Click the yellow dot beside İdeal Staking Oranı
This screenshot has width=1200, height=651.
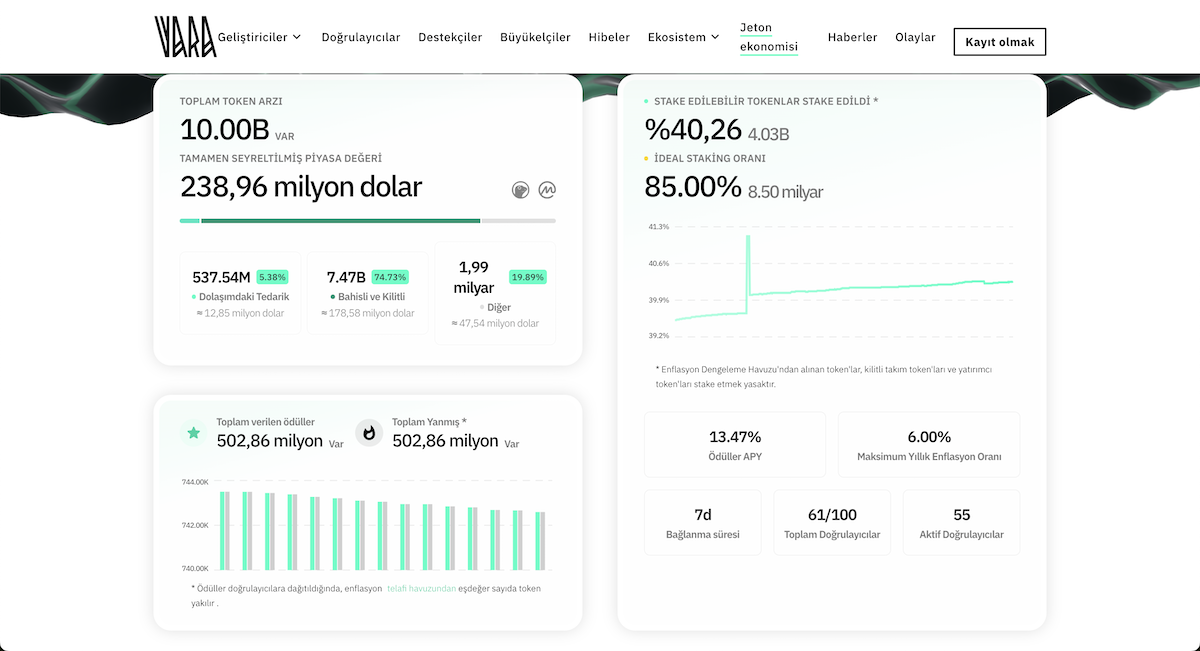[647, 159]
